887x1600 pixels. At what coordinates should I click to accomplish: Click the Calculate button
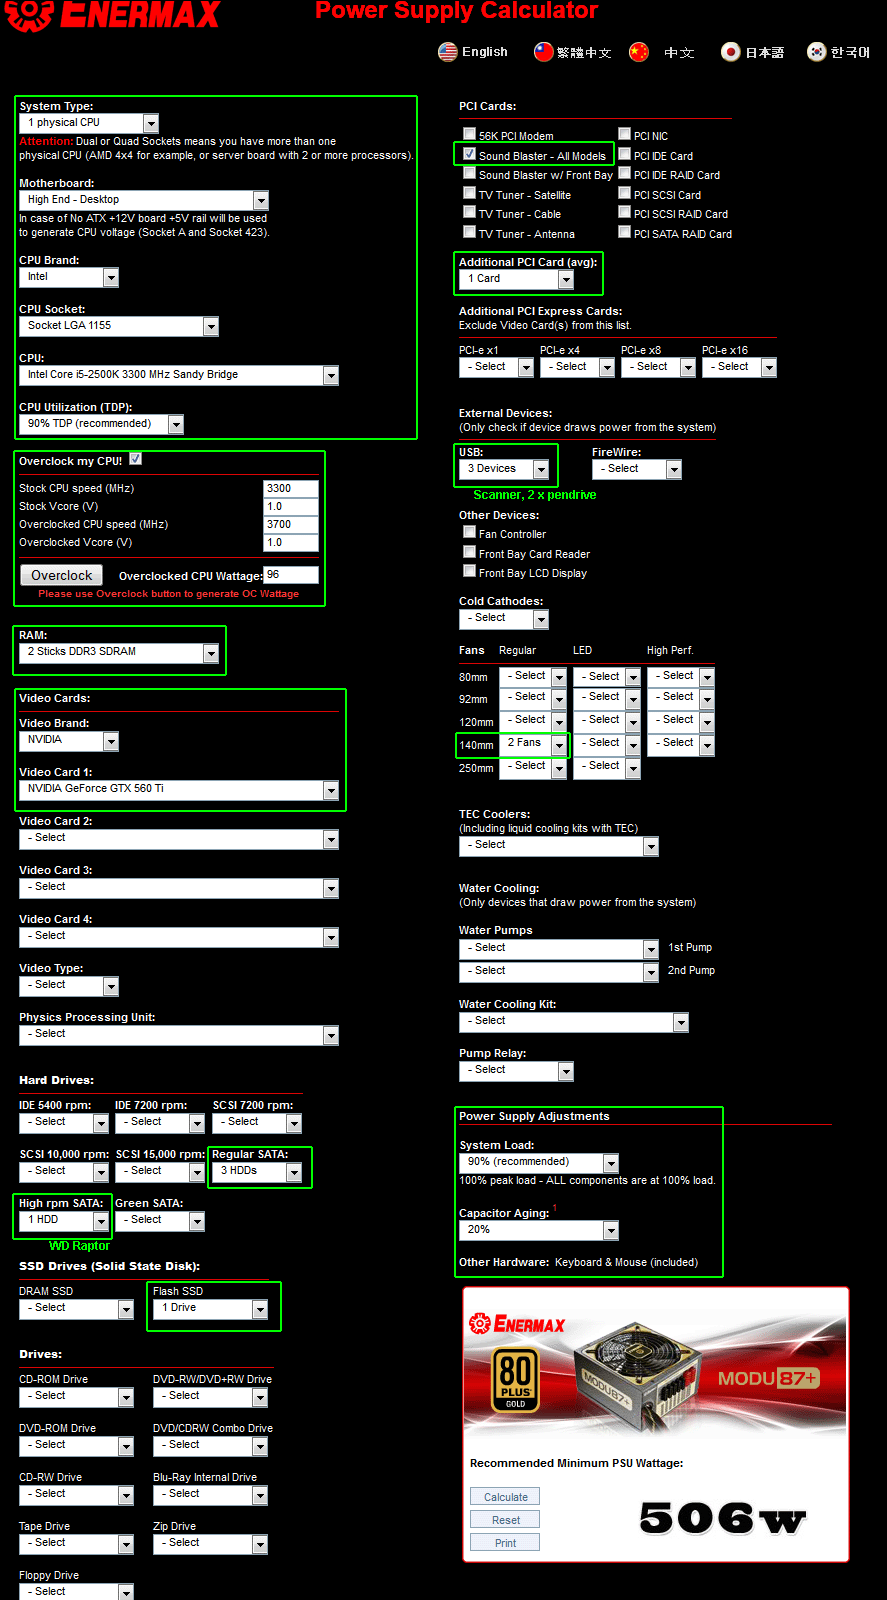click(505, 1497)
